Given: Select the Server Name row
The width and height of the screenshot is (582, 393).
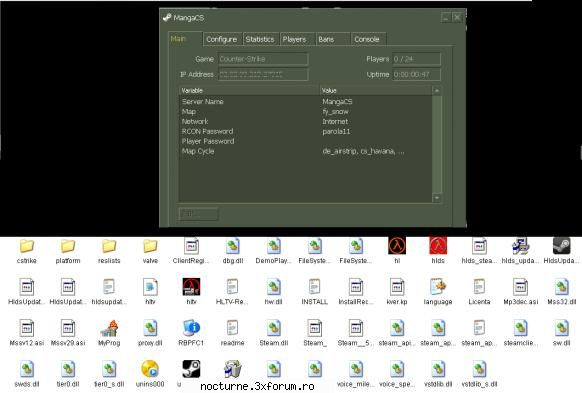Looking at the screenshot, I should click(x=305, y=102).
